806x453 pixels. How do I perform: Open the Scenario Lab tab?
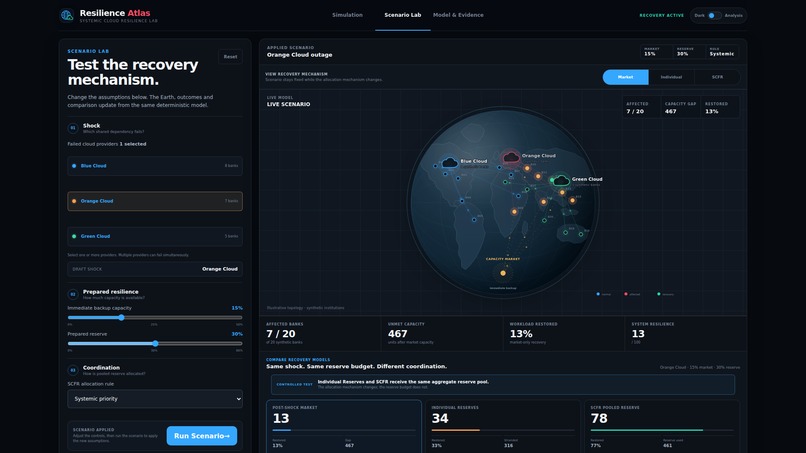[x=402, y=15]
